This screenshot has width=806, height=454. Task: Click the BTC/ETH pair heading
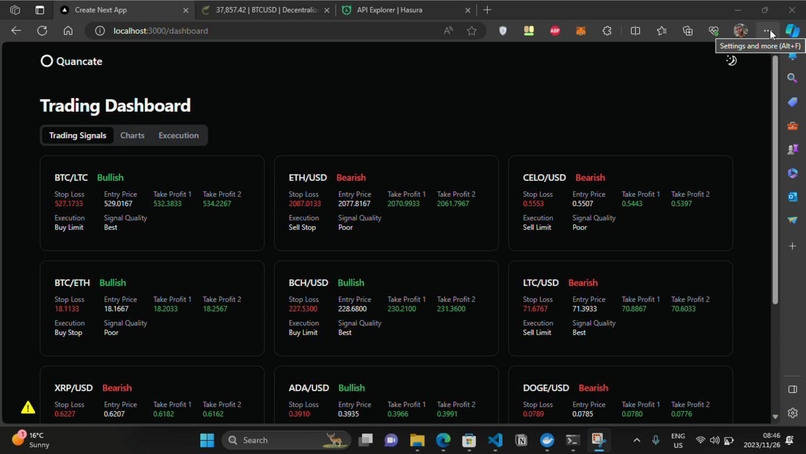point(72,283)
